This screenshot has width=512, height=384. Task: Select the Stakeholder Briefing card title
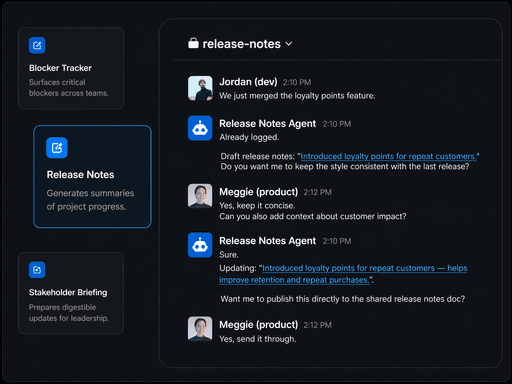coord(68,292)
